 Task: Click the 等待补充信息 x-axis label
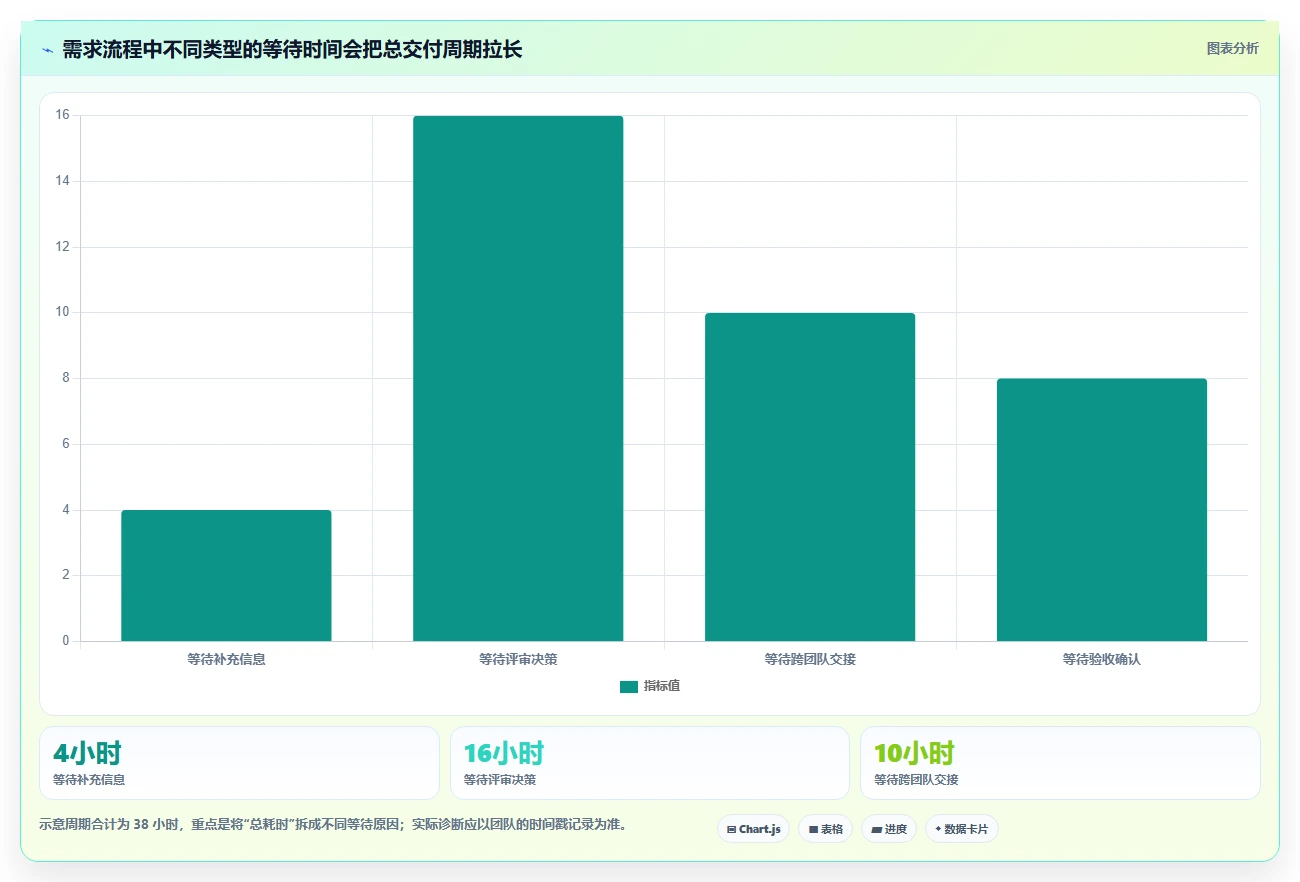coord(226,659)
